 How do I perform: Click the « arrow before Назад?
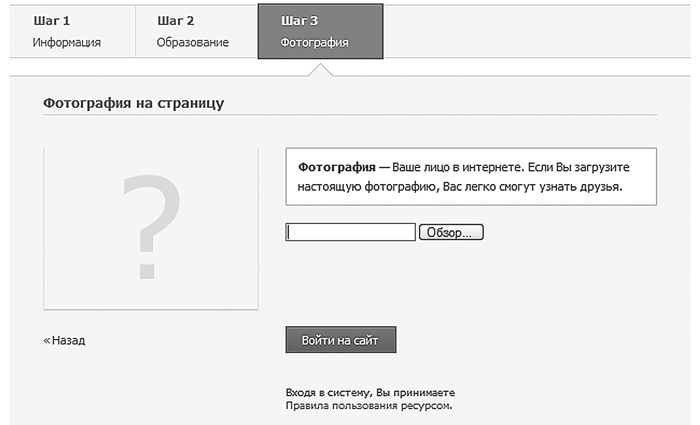coord(46,340)
